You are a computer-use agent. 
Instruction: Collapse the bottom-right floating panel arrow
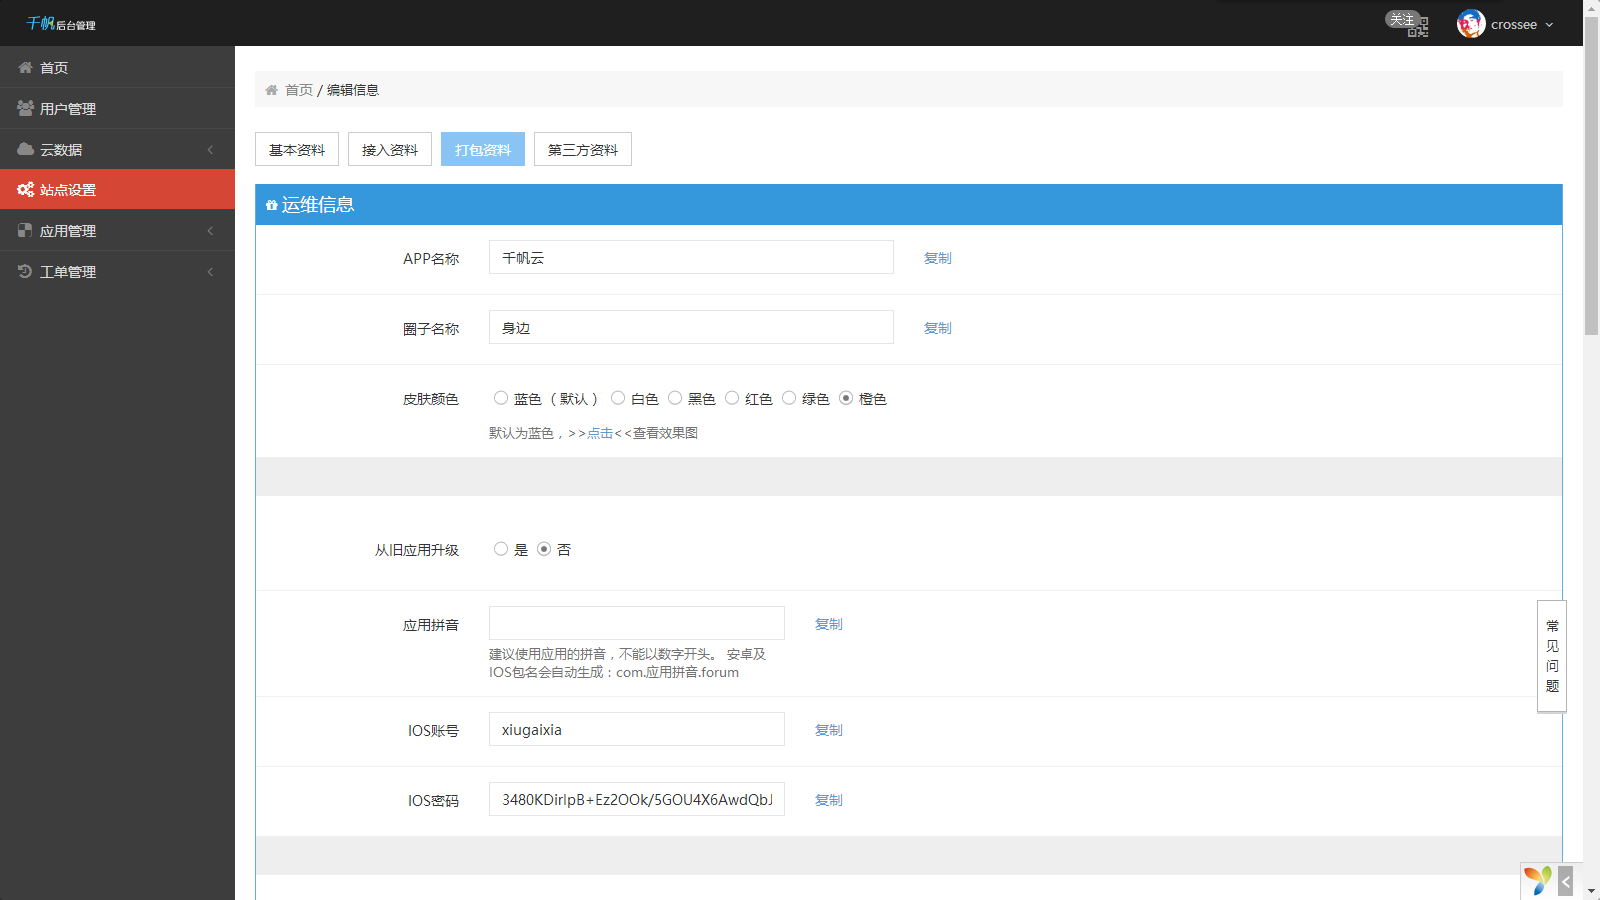coord(1566,882)
